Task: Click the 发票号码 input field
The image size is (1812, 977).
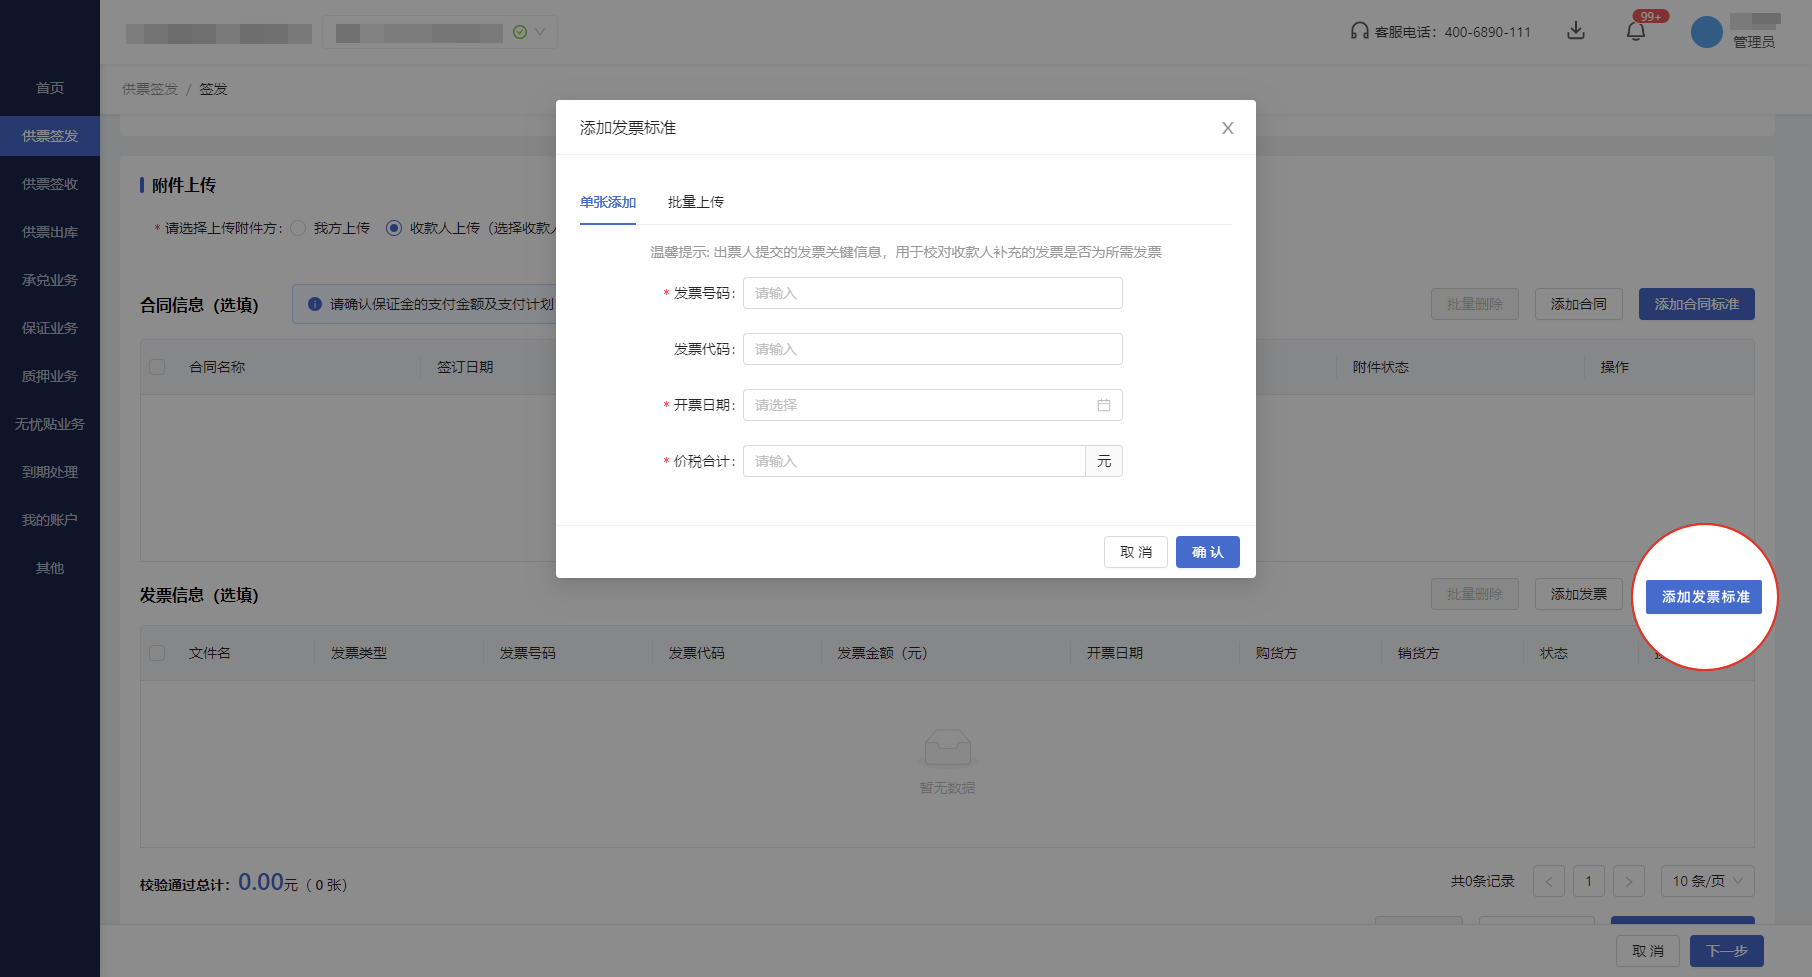Action: [x=932, y=293]
